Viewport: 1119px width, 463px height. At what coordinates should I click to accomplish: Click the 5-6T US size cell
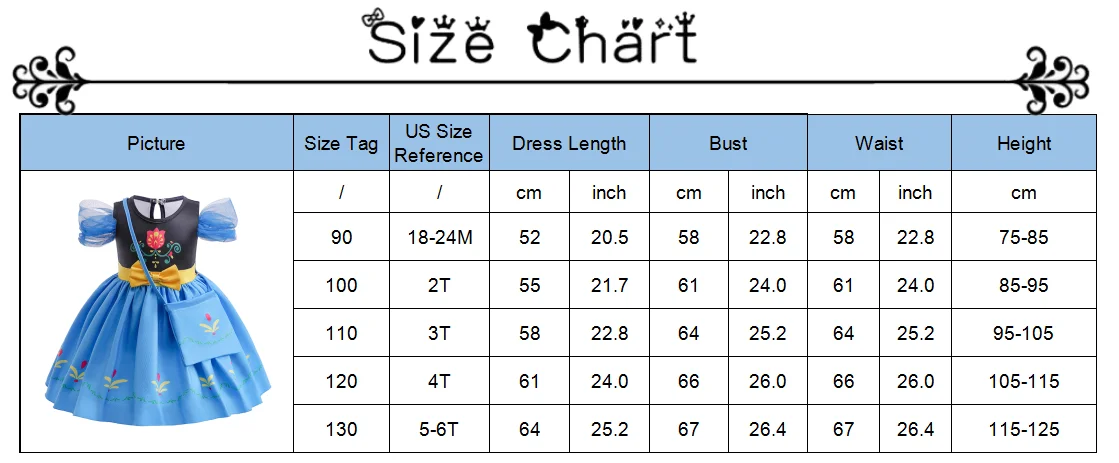[x=439, y=429]
